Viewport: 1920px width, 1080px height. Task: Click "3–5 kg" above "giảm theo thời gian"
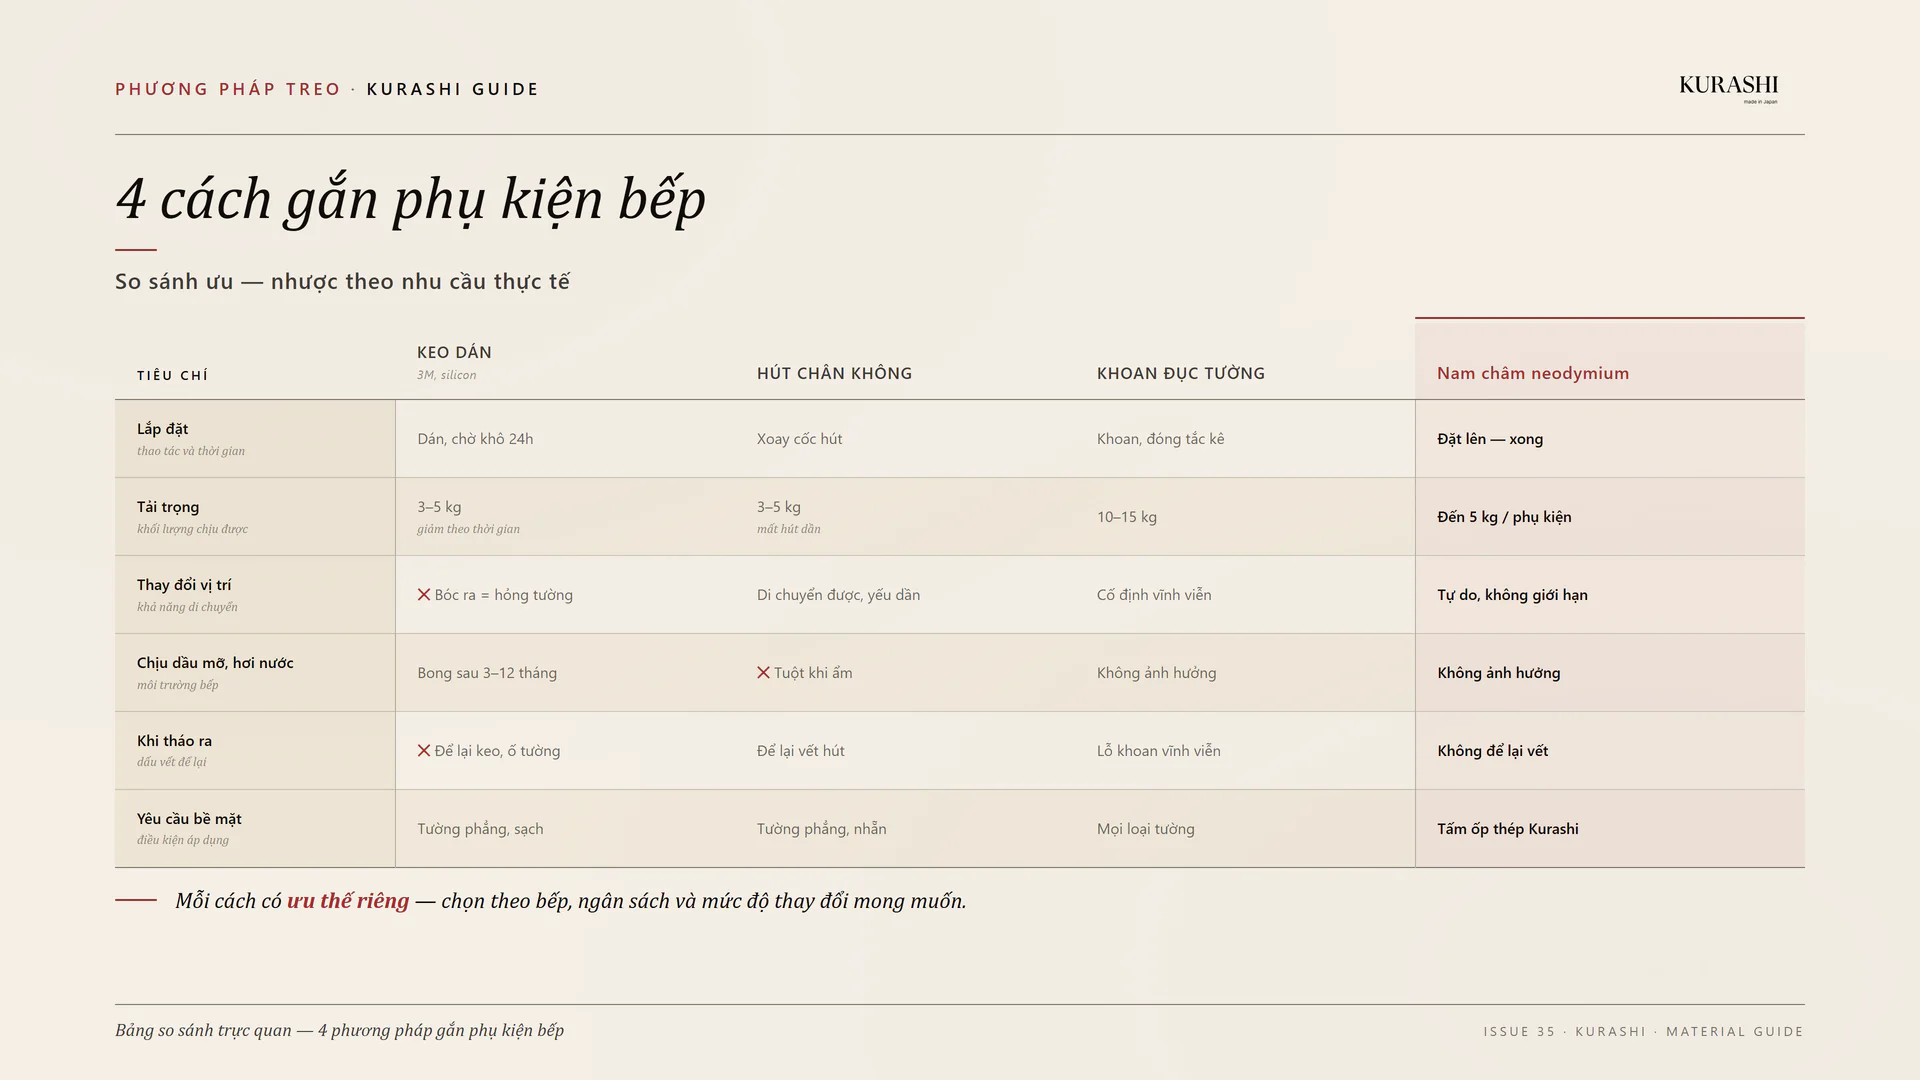pyautogui.click(x=439, y=507)
